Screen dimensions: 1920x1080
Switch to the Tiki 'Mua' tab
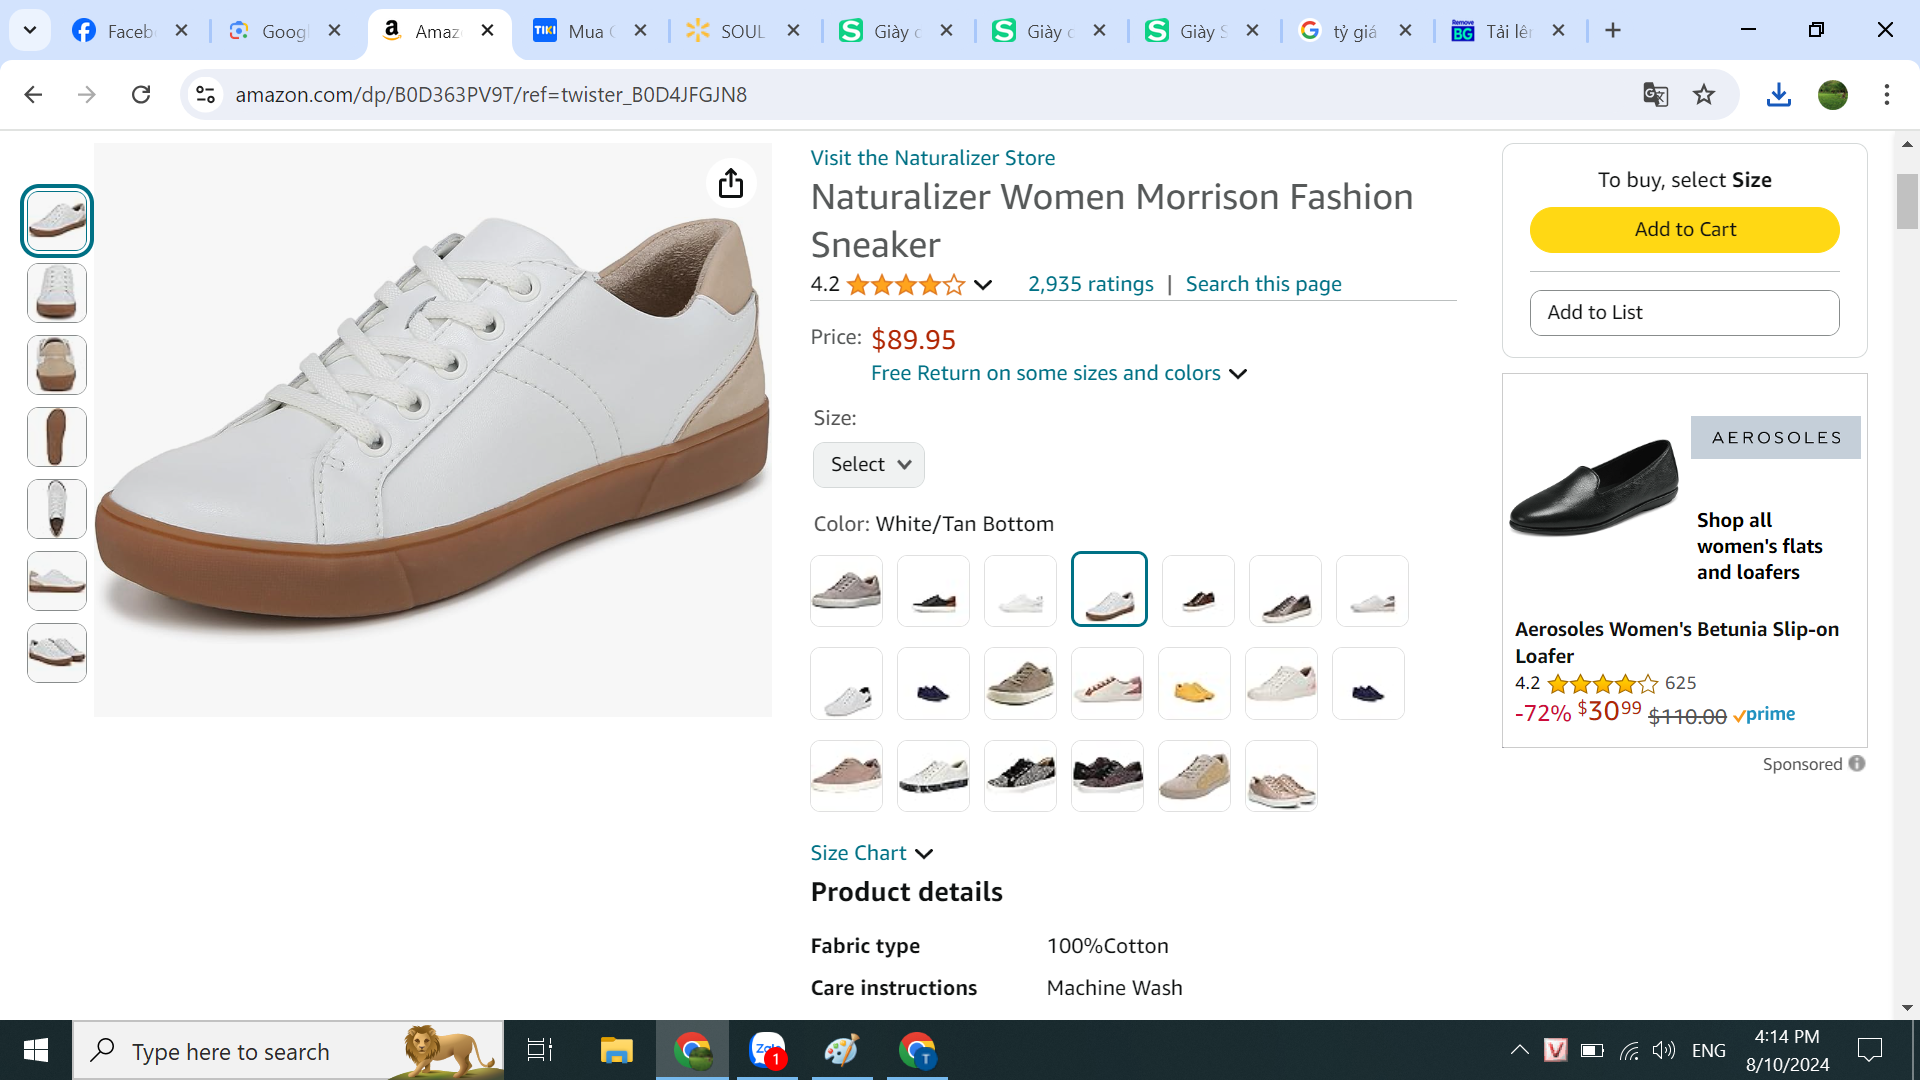click(585, 31)
